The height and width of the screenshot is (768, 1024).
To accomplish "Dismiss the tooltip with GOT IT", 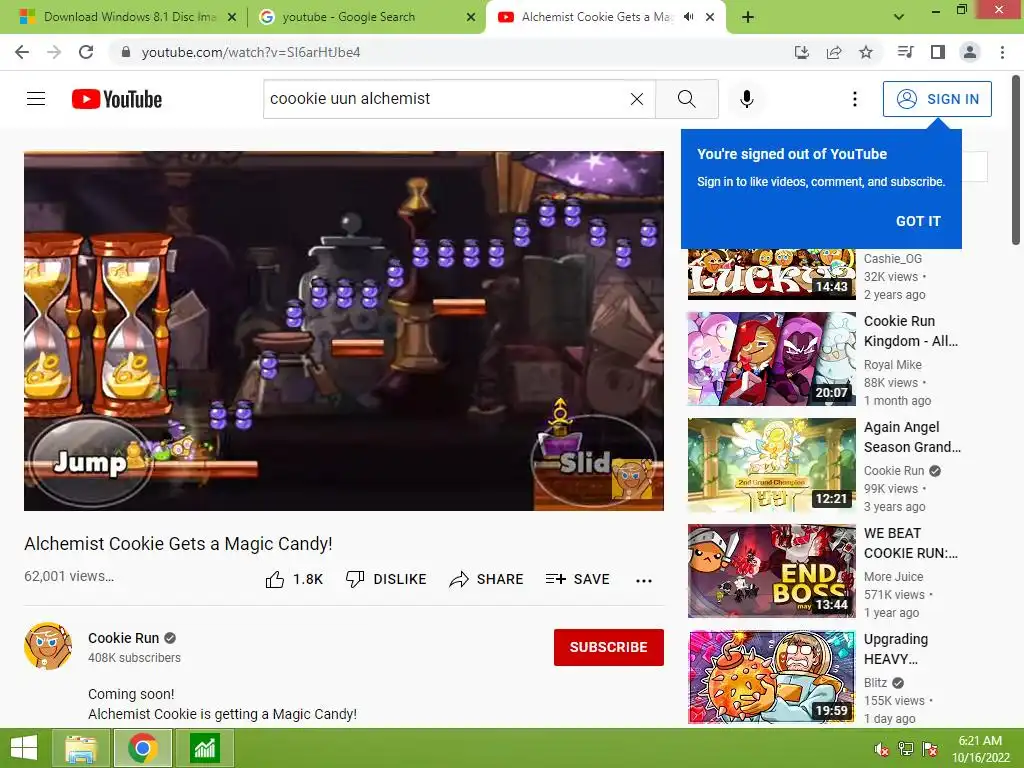I will [x=918, y=221].
